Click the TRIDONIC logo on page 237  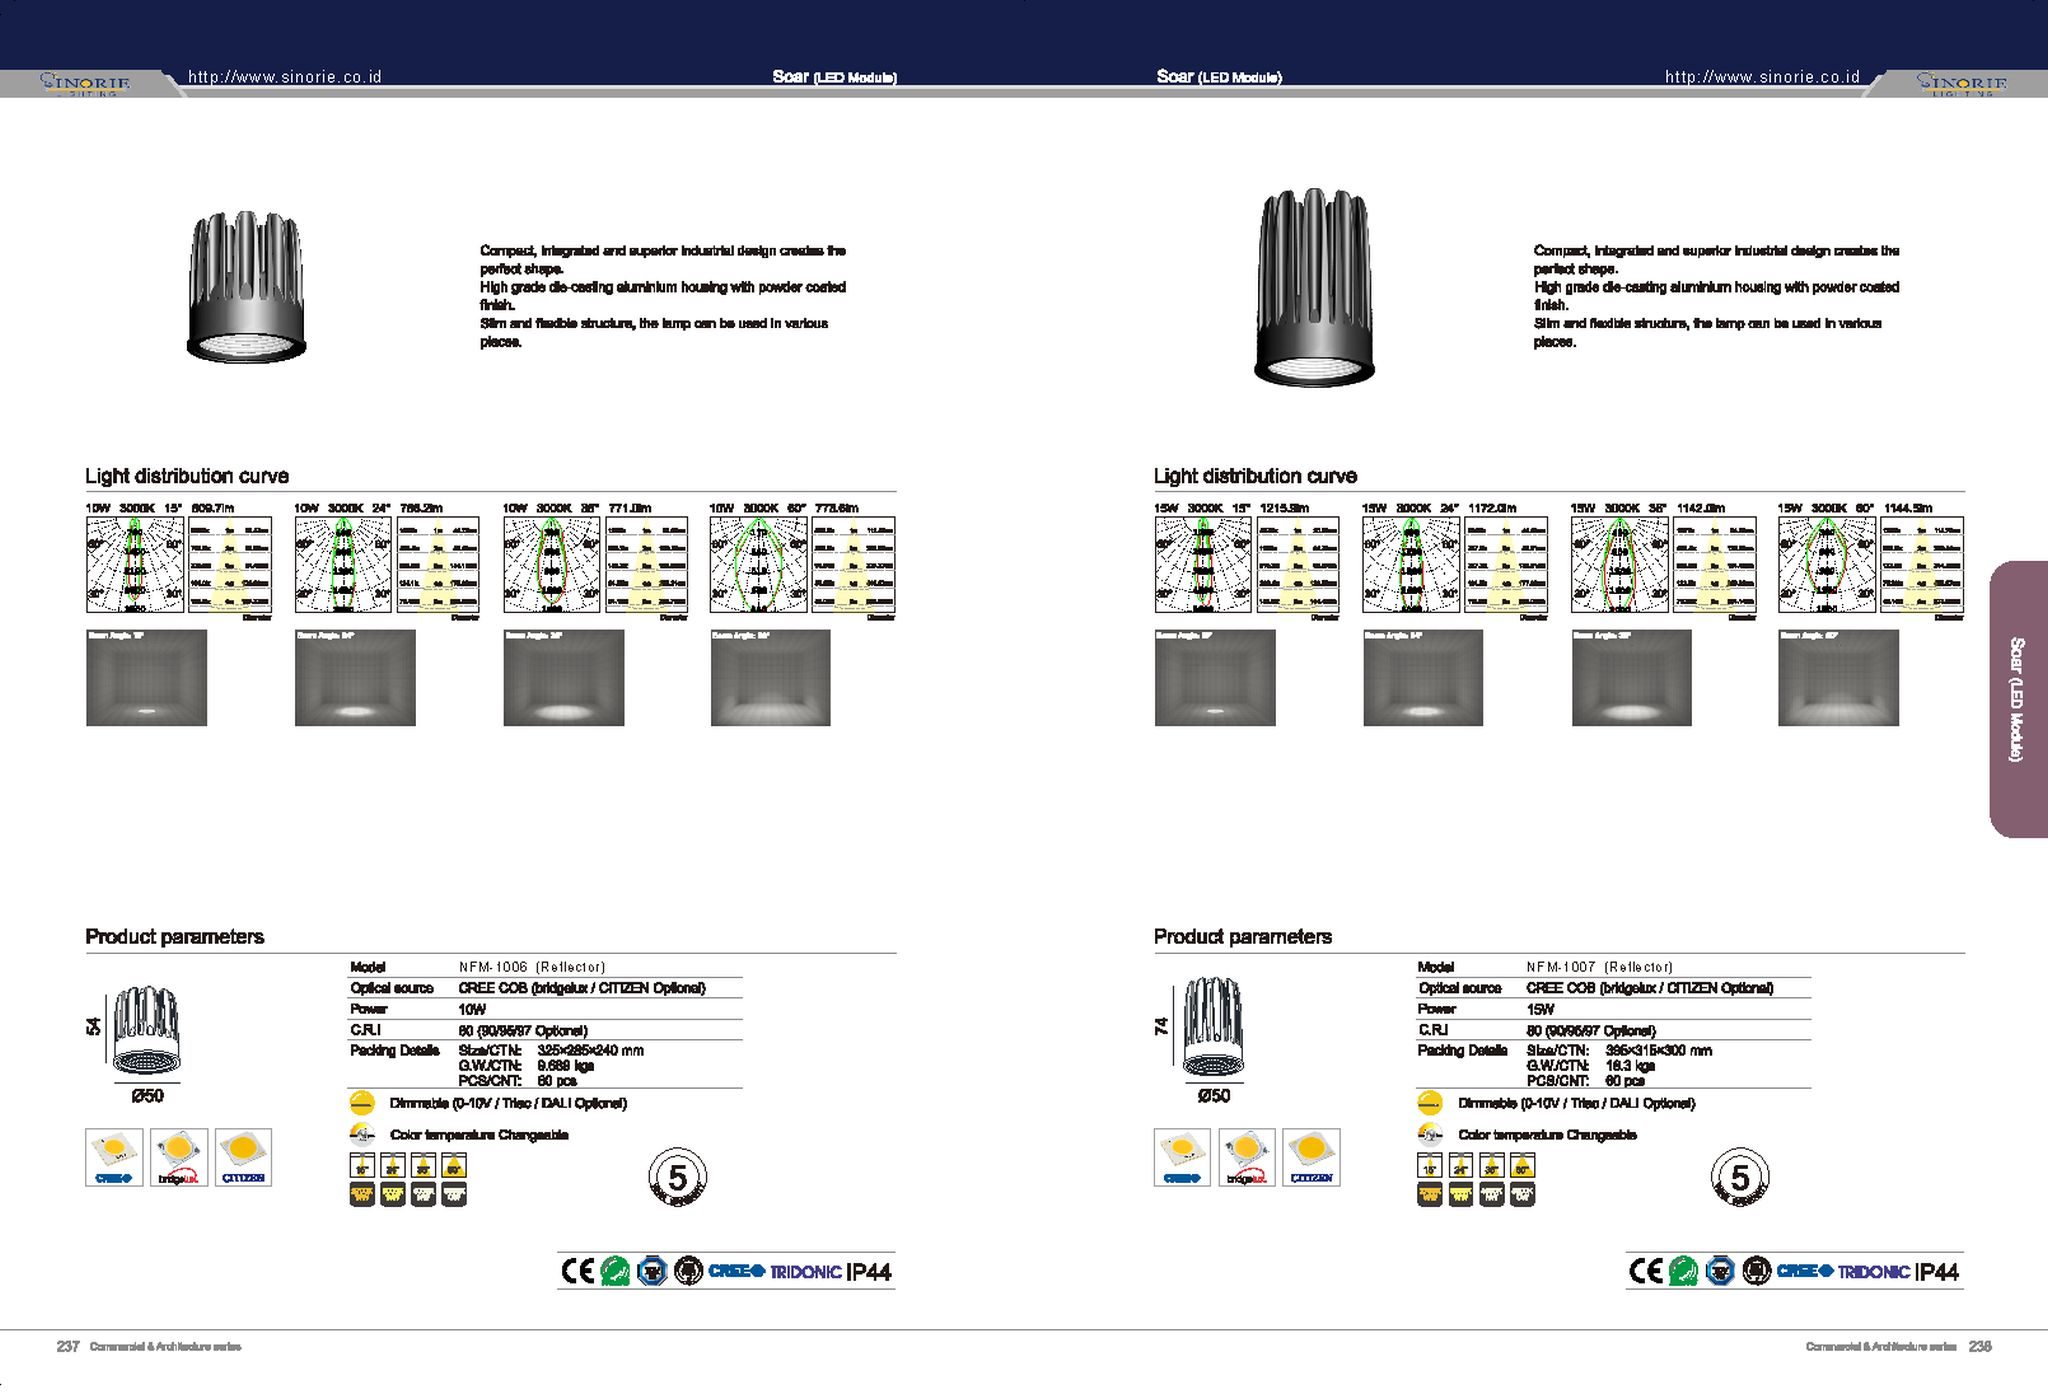[805, 1272]
